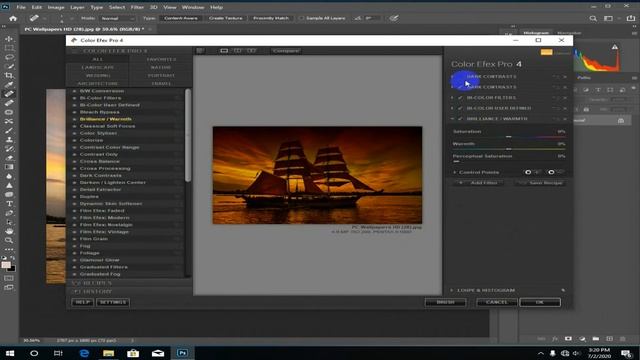Click the OK button
This screenshot has height=360, width=640.
click(x=540, y=302)
